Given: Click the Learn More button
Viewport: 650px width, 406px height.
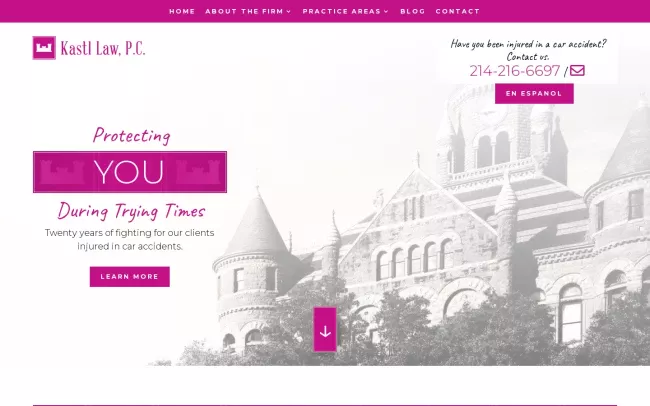Looking at the screenshot, I should pos(129,277).
